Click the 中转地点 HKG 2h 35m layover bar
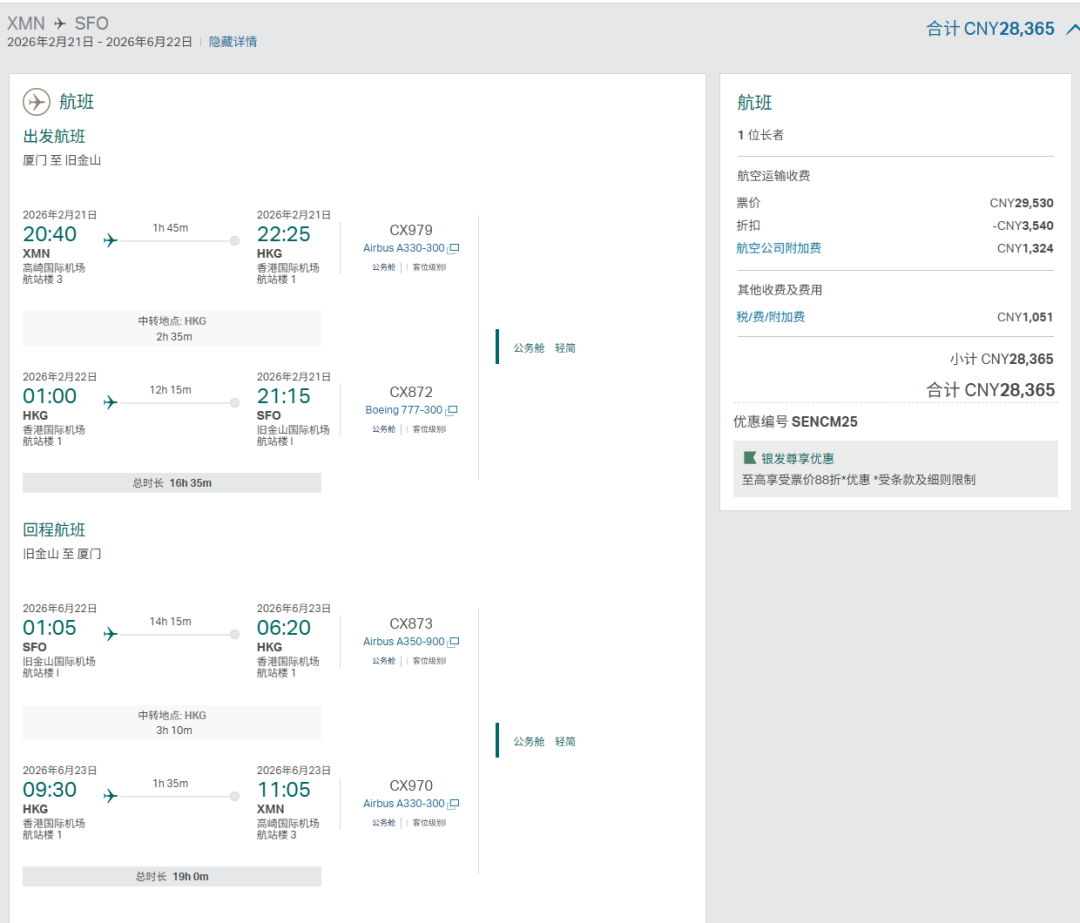The image size is (1080, 923). coord(172,328)
